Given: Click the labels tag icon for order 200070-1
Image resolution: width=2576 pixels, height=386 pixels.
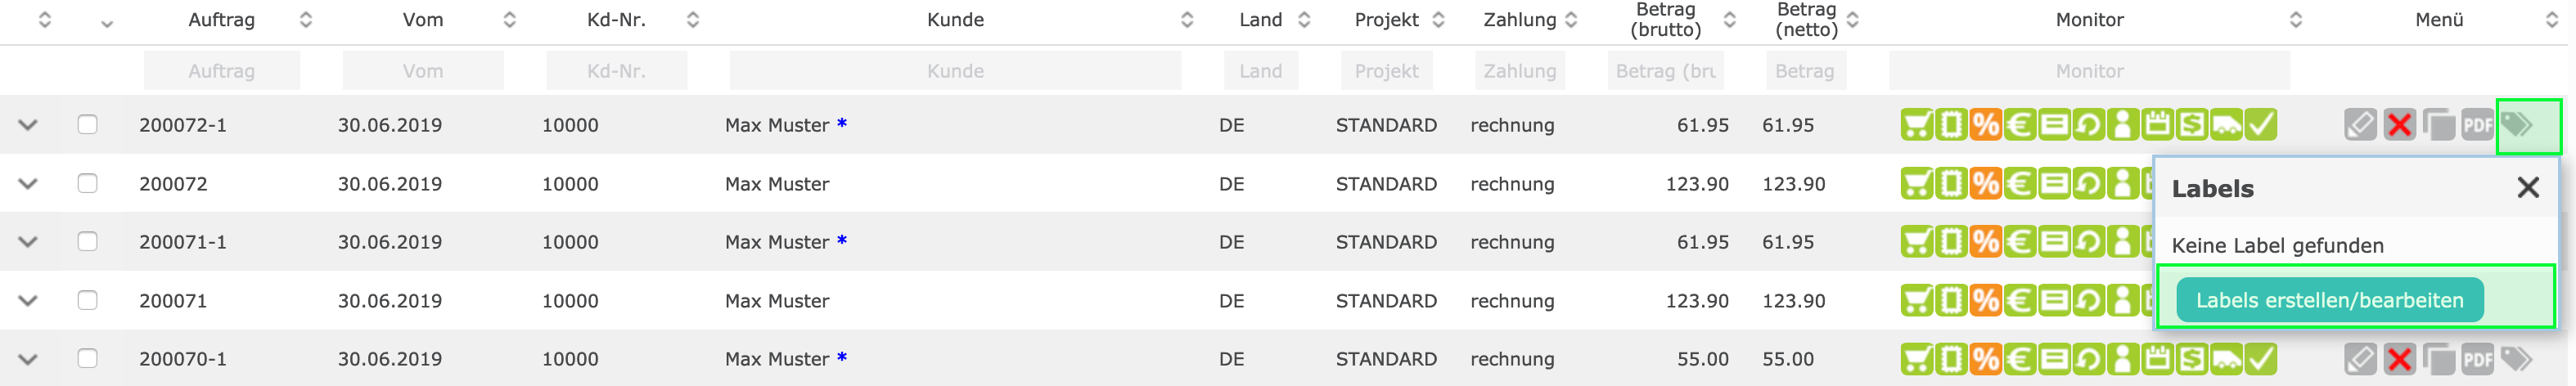Looking at the screenshot, I should point(2516,359).
